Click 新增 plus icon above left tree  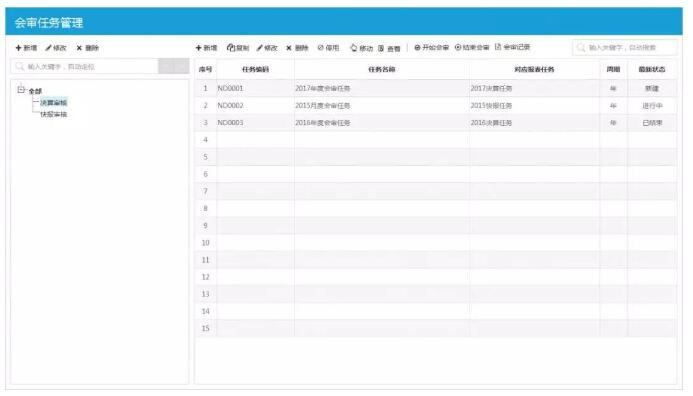tap(18, 48)
